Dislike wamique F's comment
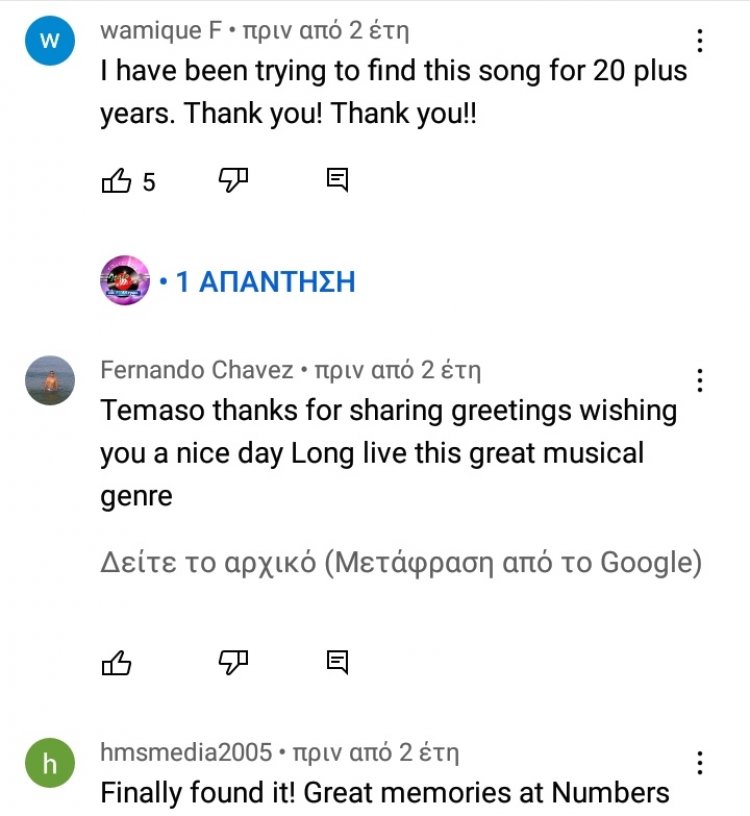 pyautogui.click(x=233, y=180)
